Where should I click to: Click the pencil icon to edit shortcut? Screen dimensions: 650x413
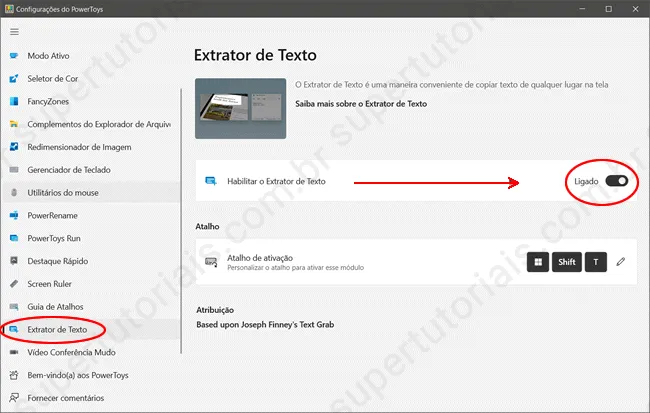pyautogui.click(x=621, y=262)
